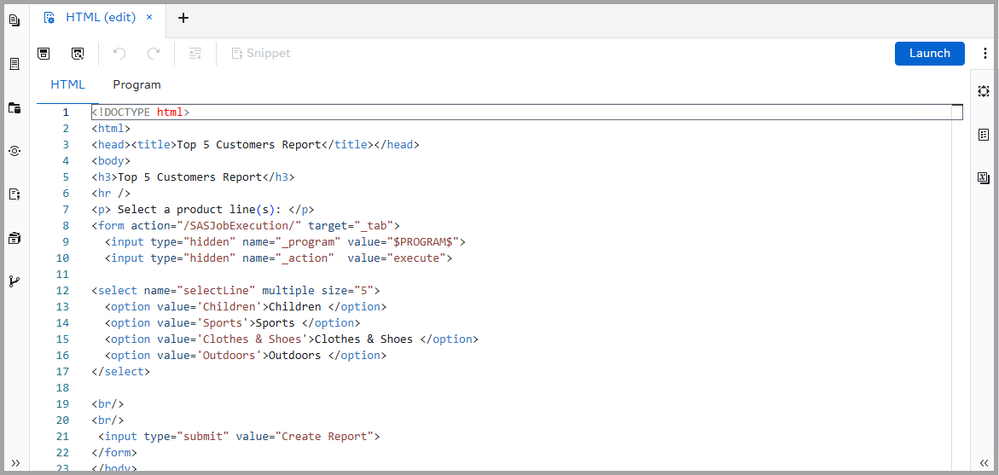Open the Libraries icon in left sidebar
999x475 pixels.
point(14,238)
